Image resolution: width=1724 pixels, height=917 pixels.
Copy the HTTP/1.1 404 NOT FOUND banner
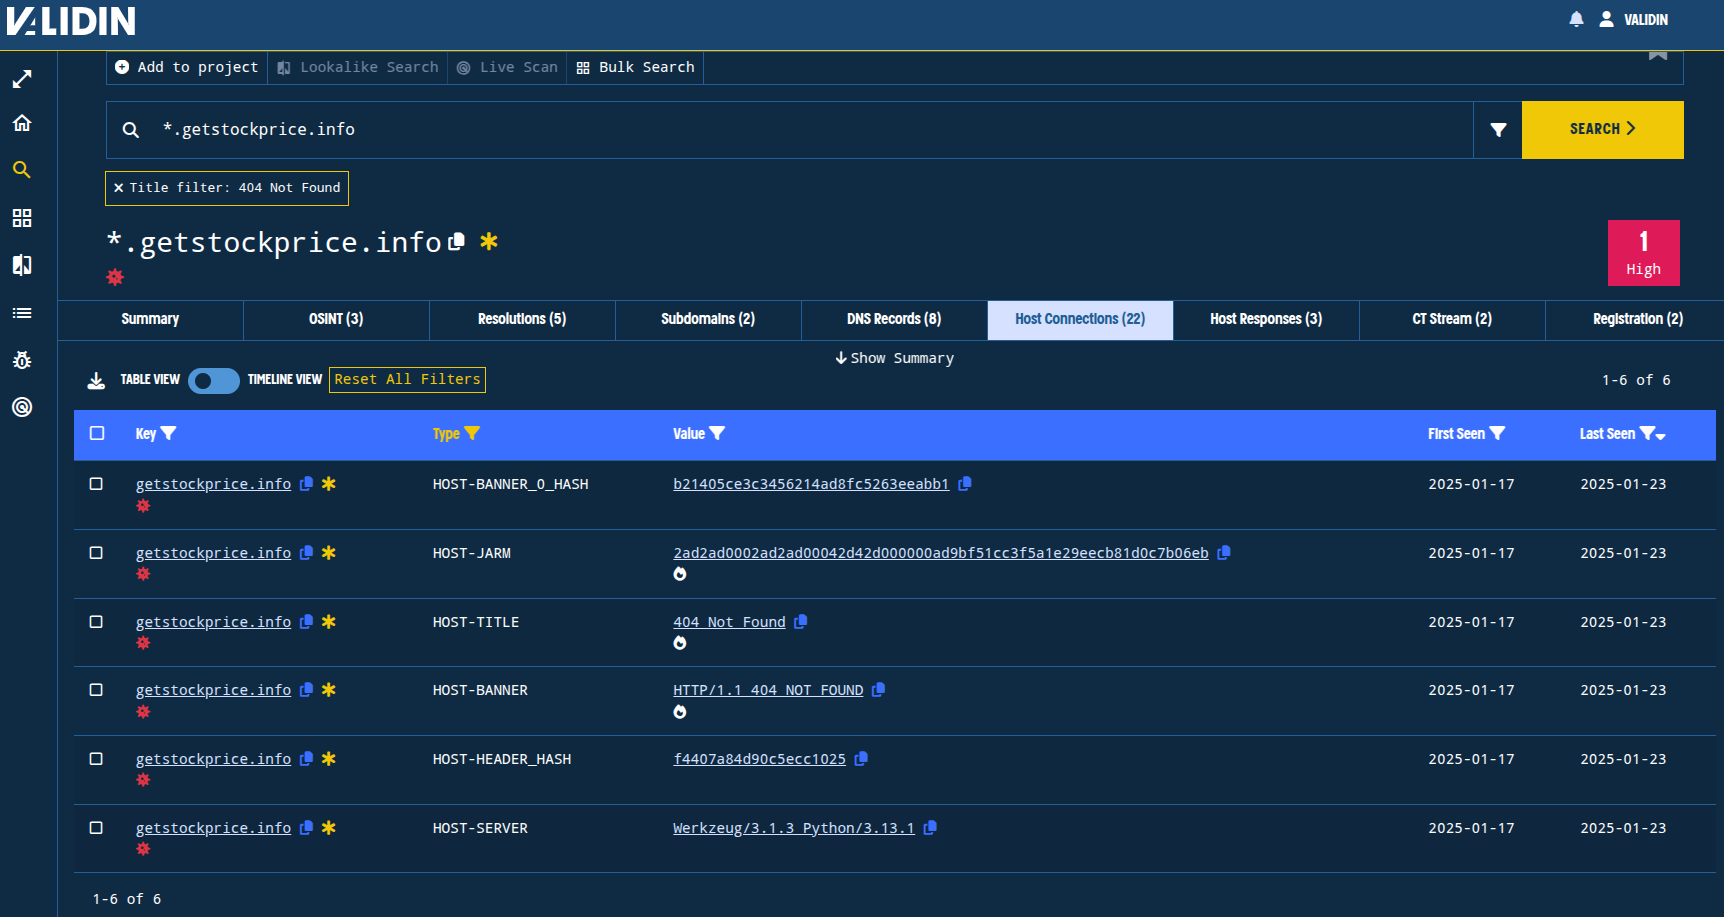point(879,690)
